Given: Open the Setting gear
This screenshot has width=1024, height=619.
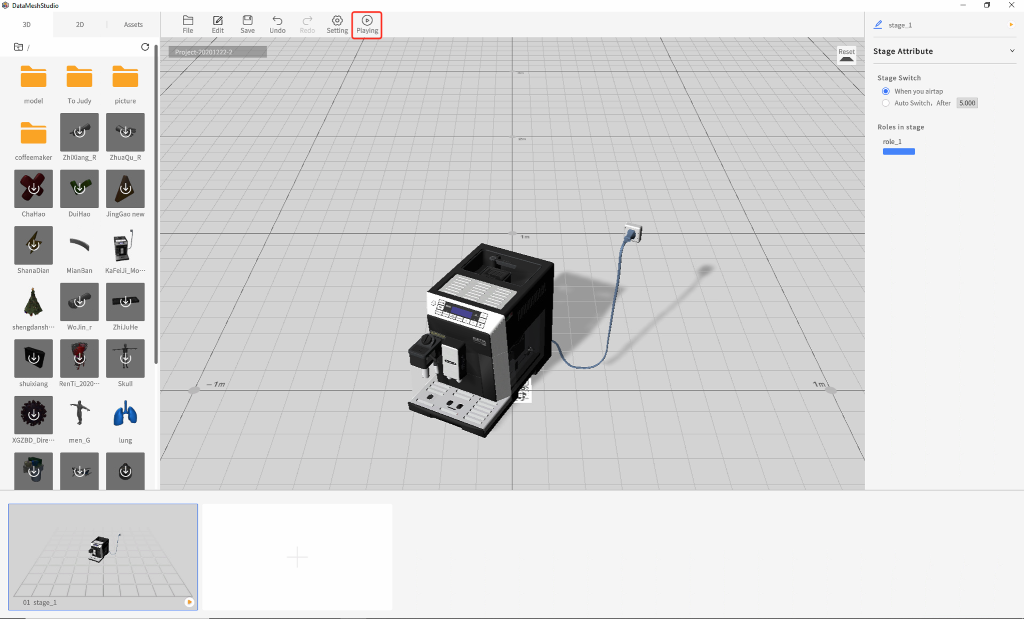Looking at the screenshot, I should click(x=337, y=24).
